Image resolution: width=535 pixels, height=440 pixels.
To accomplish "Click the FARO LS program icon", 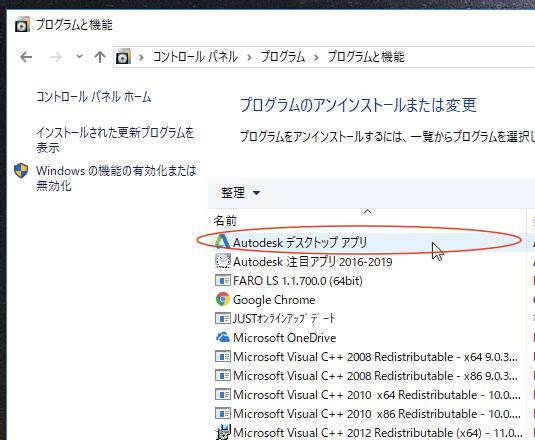I will click(x=223, y=281).
